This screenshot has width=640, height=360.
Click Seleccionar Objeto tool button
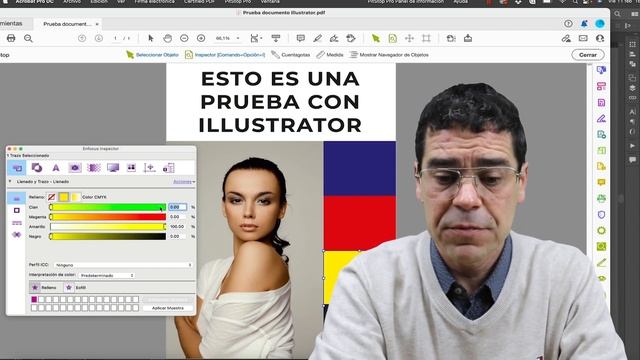click(153, 55)
